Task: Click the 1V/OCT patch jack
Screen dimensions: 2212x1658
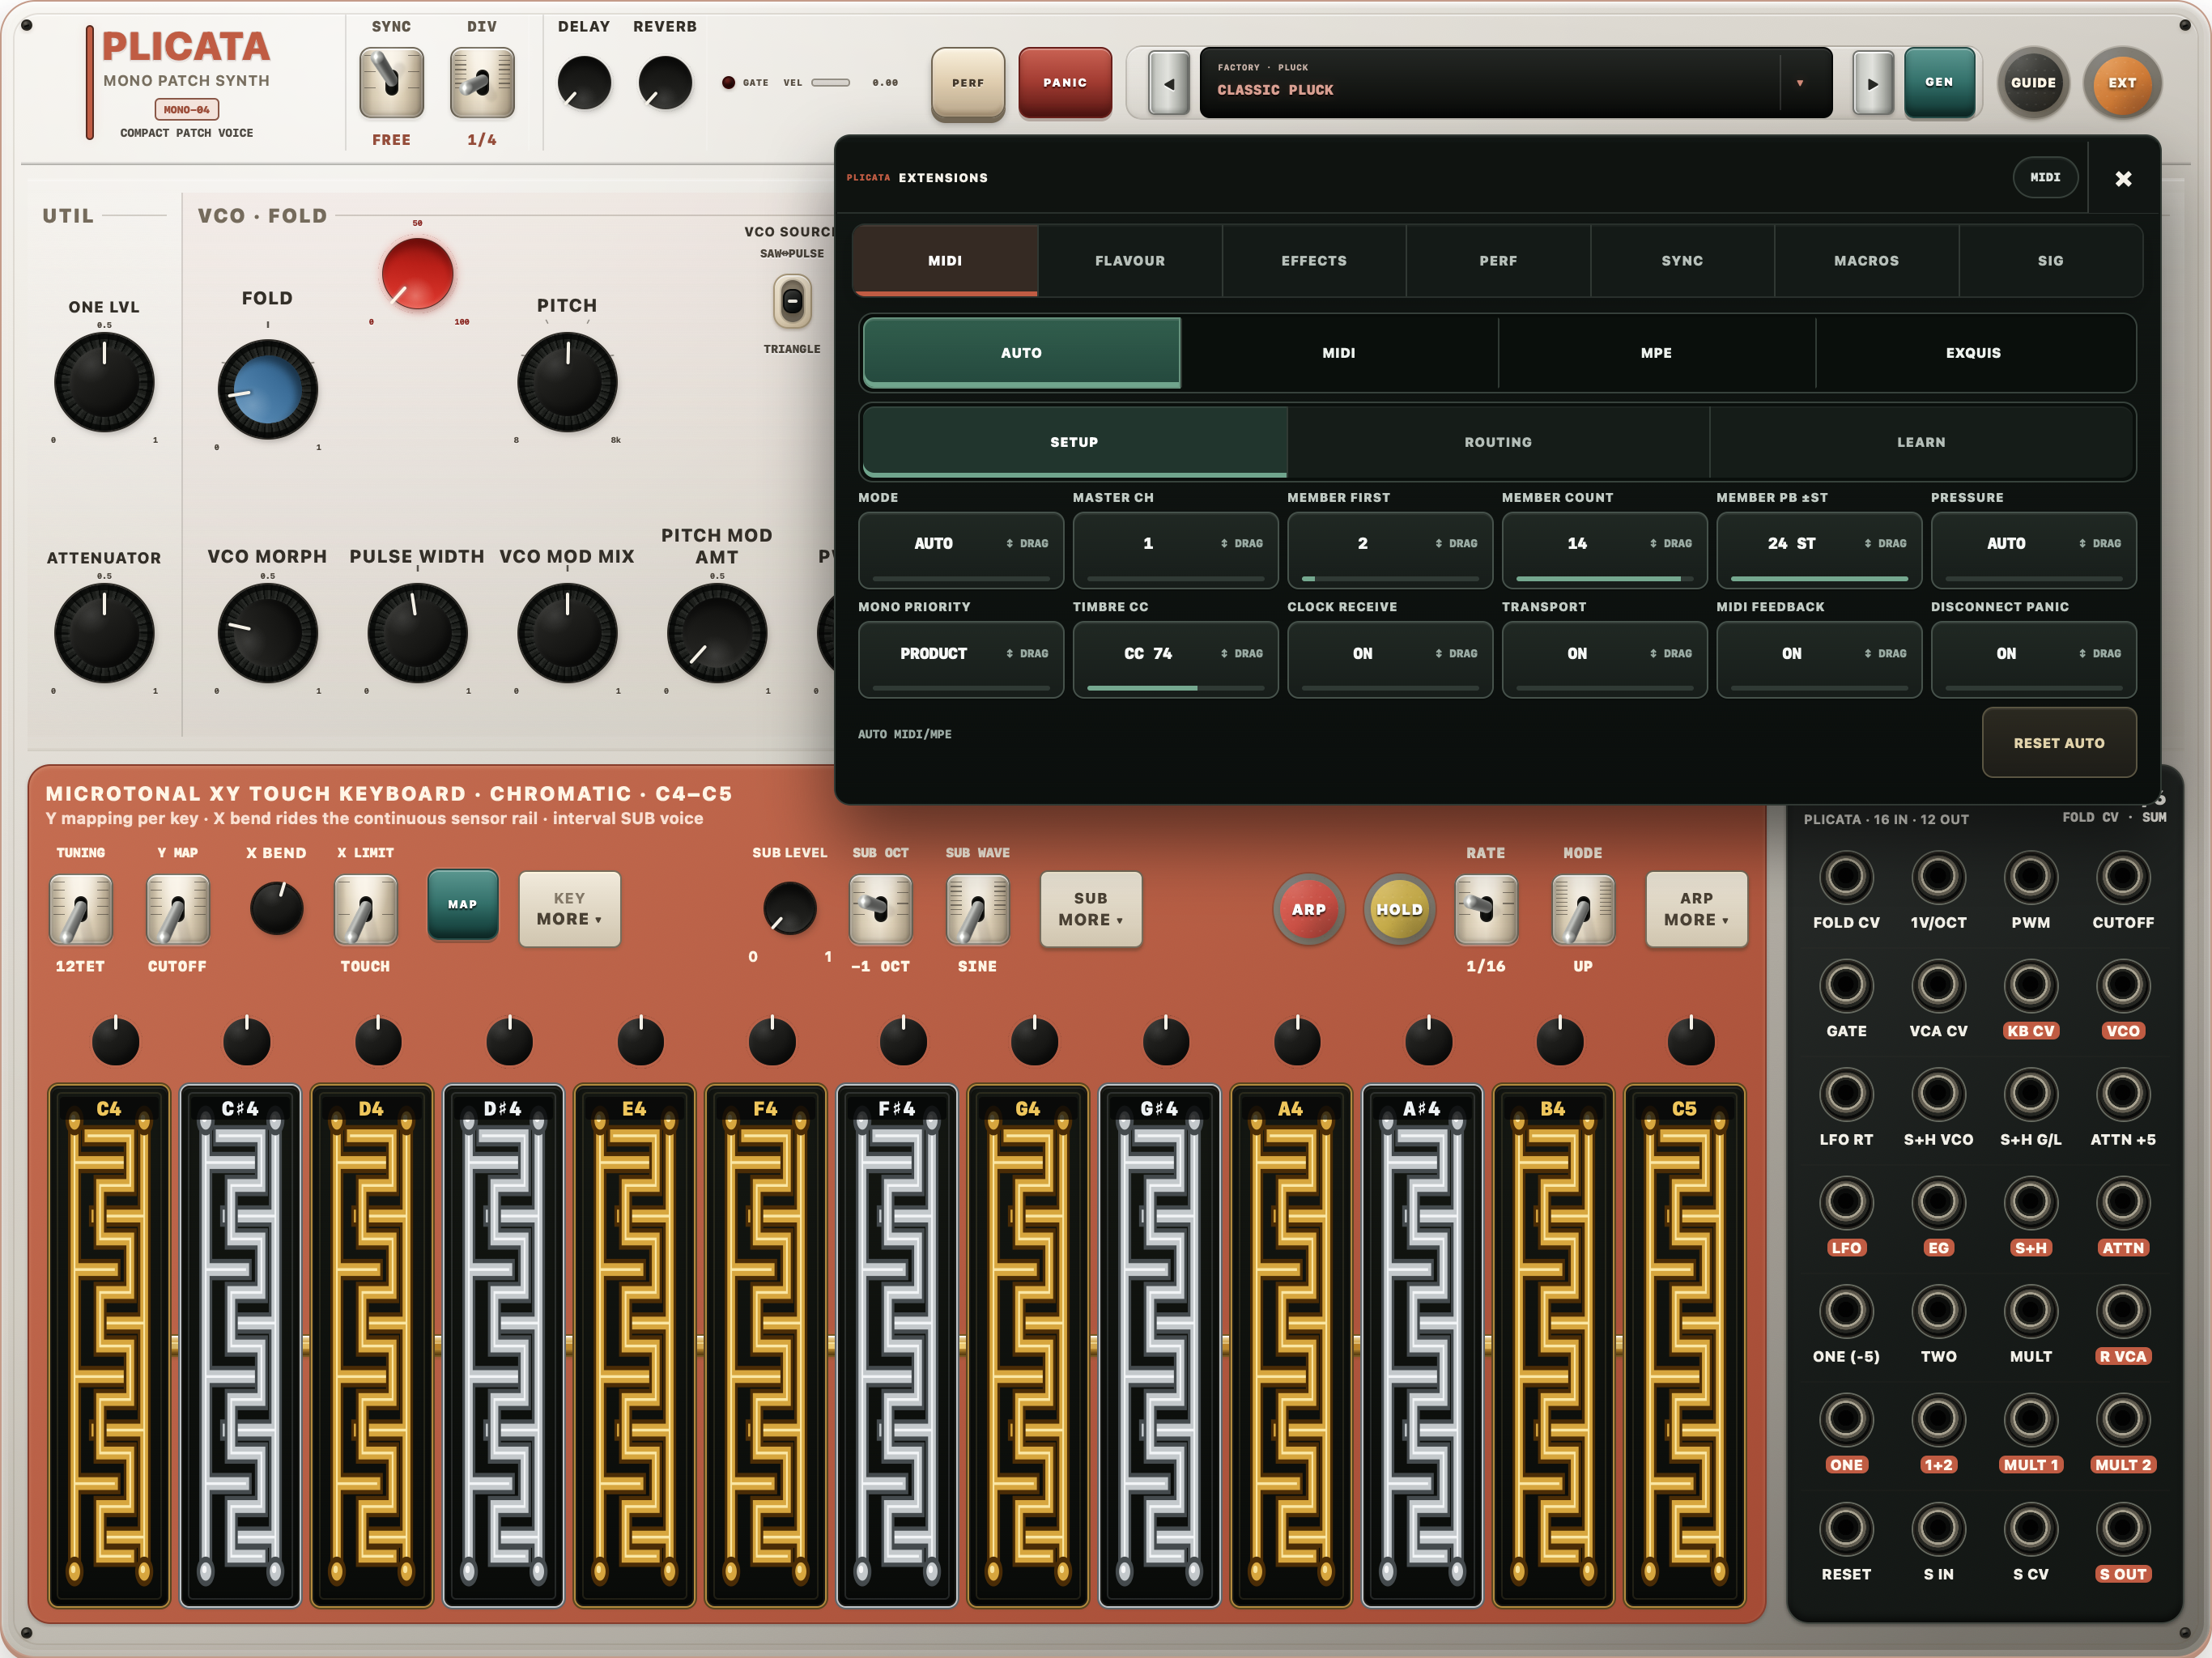Action: (1938, 877)
